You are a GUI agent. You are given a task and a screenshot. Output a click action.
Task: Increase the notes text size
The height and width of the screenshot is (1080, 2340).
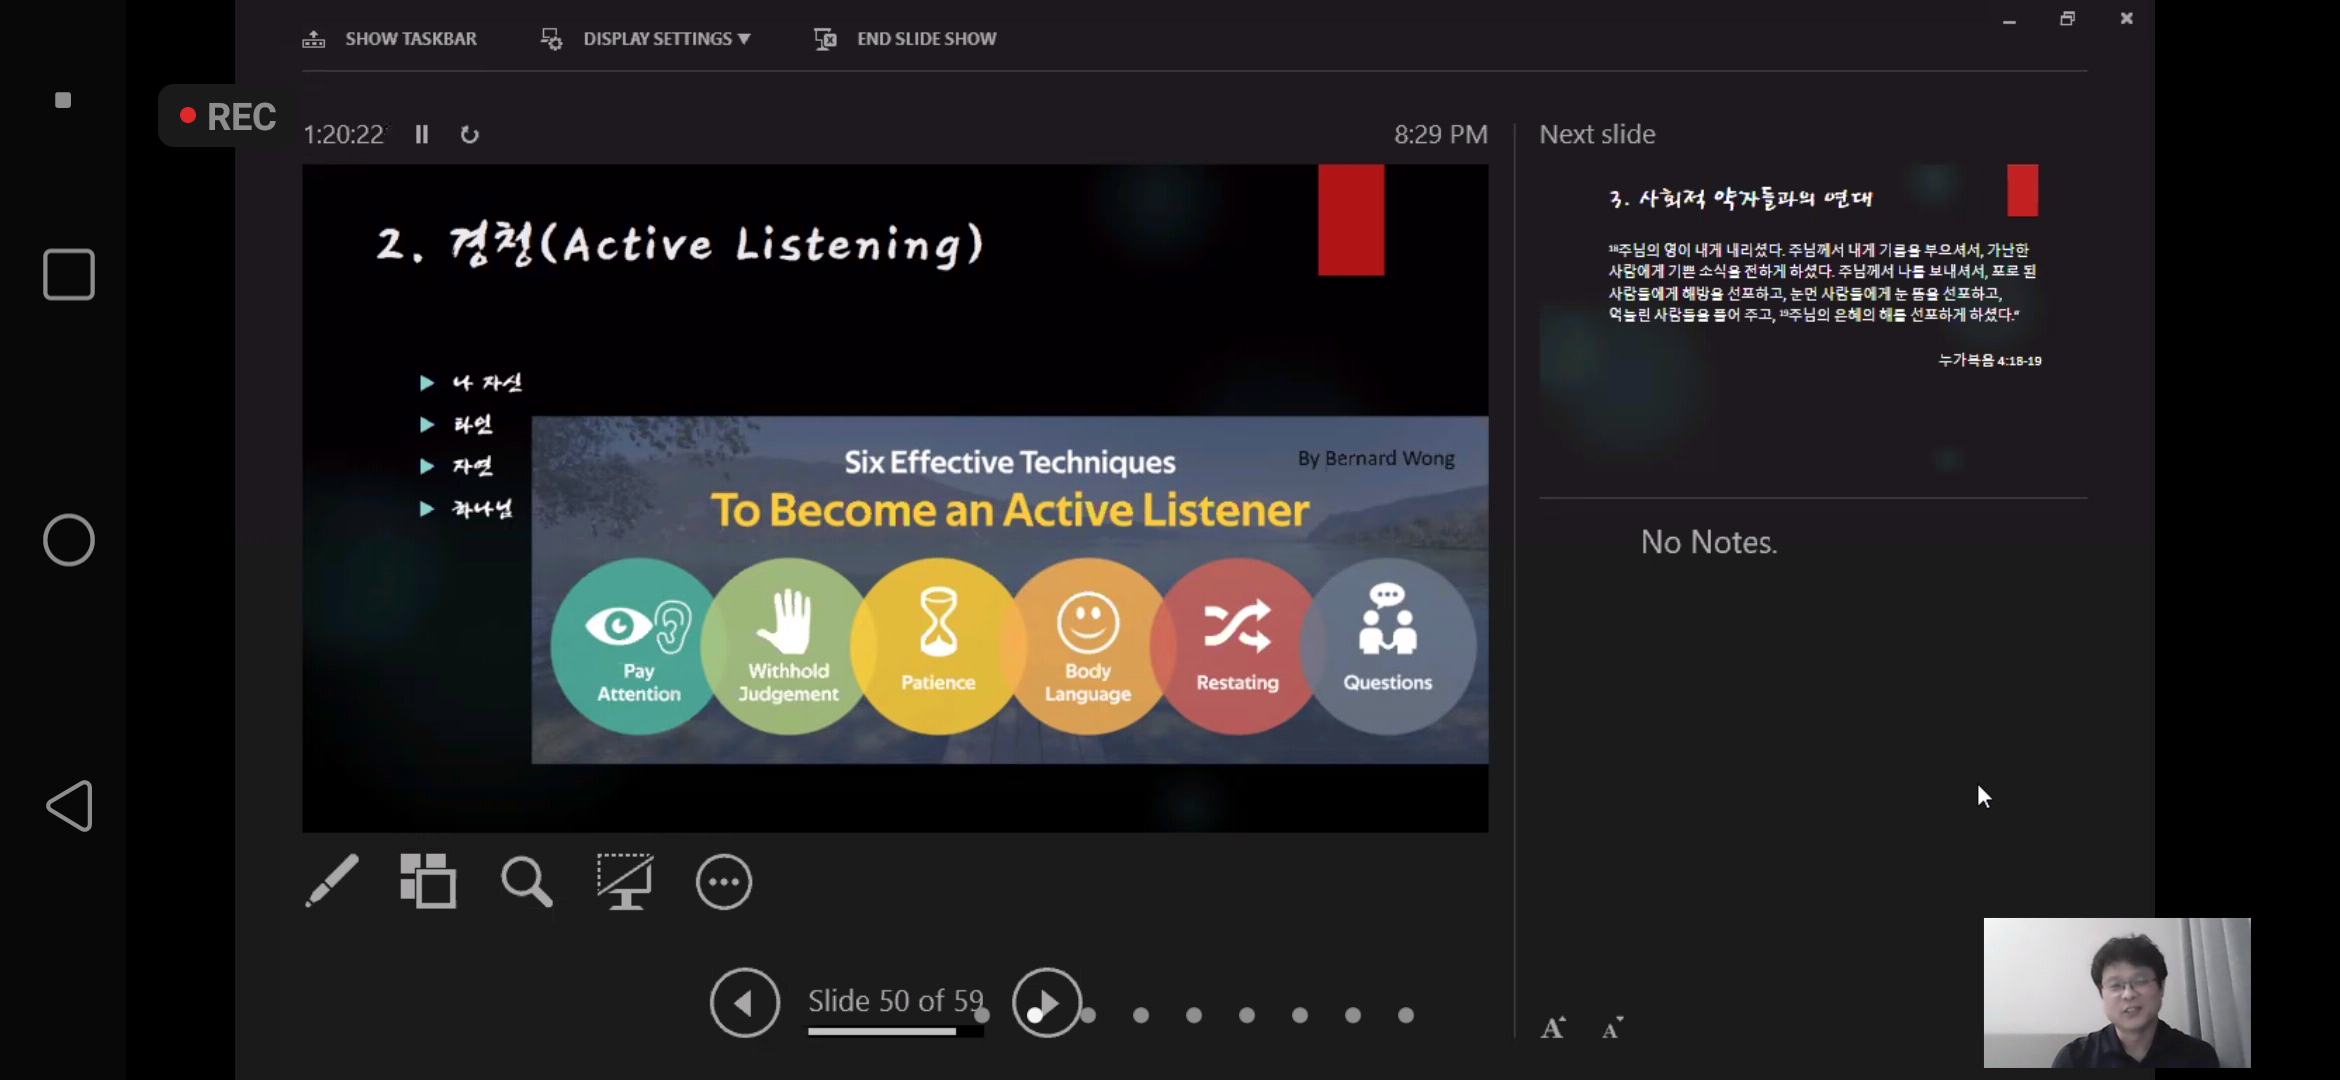1552,1028
